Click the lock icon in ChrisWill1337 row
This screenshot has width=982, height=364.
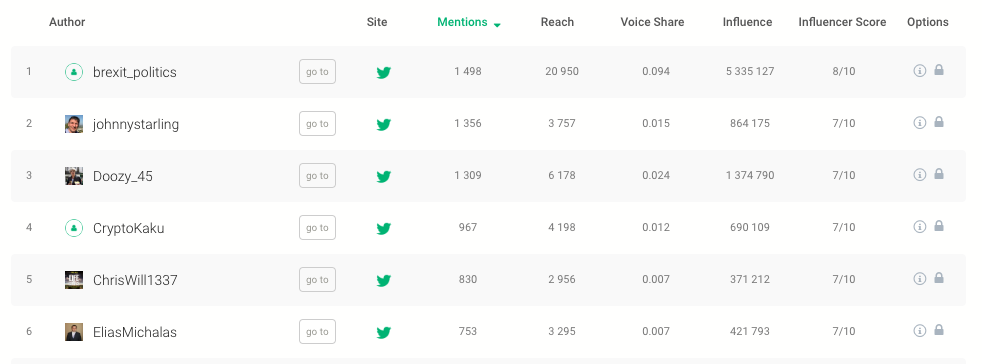coord(939,278)
